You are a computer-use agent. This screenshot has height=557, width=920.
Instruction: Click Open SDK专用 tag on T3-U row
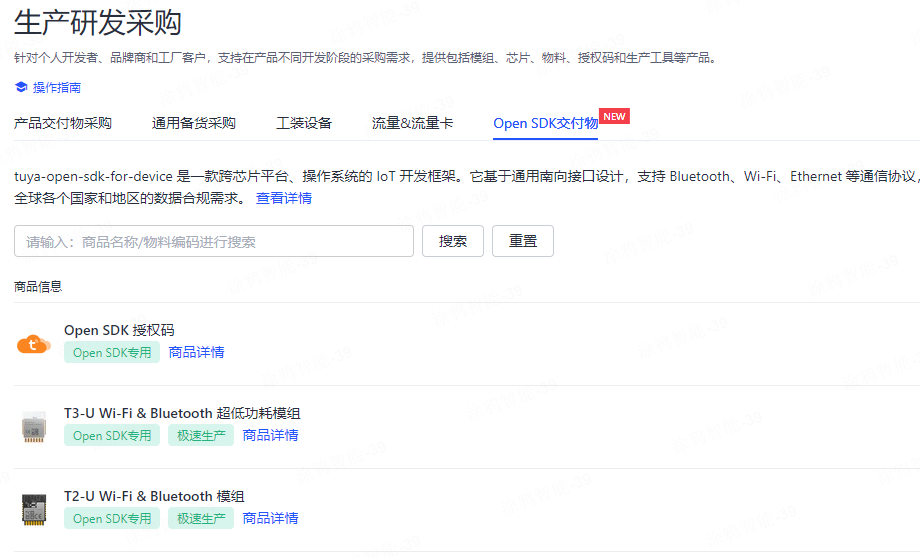coord(112,436)
